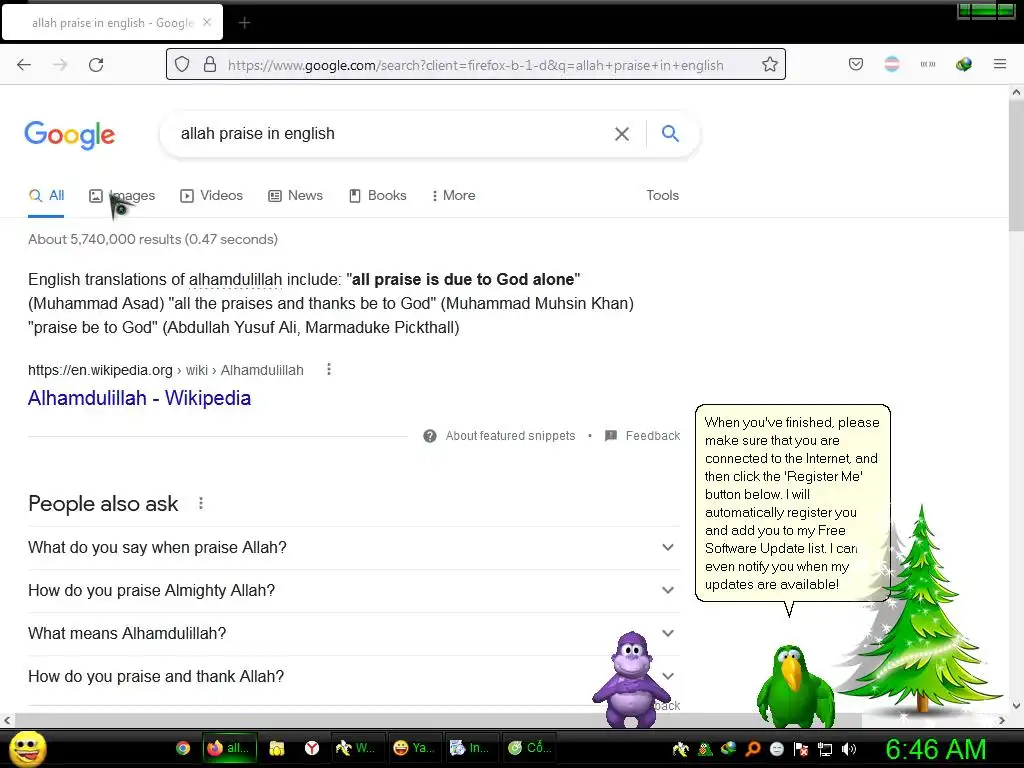Click the underlined alhamdulillah word in snippet
Image resolution: width=1024 pixels, height=768 pixels.
pos(235,280)
